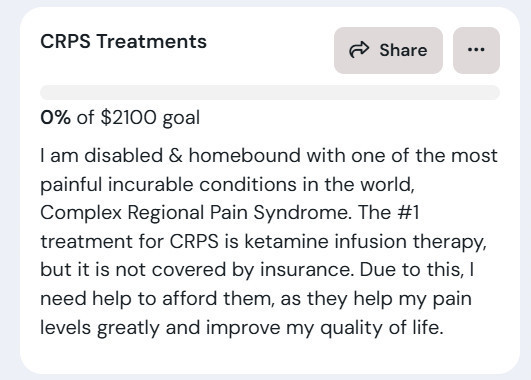Screen dimensions: 531x380
Task: Open the three-dot more options menu
Action: click(x=476, y=50)
